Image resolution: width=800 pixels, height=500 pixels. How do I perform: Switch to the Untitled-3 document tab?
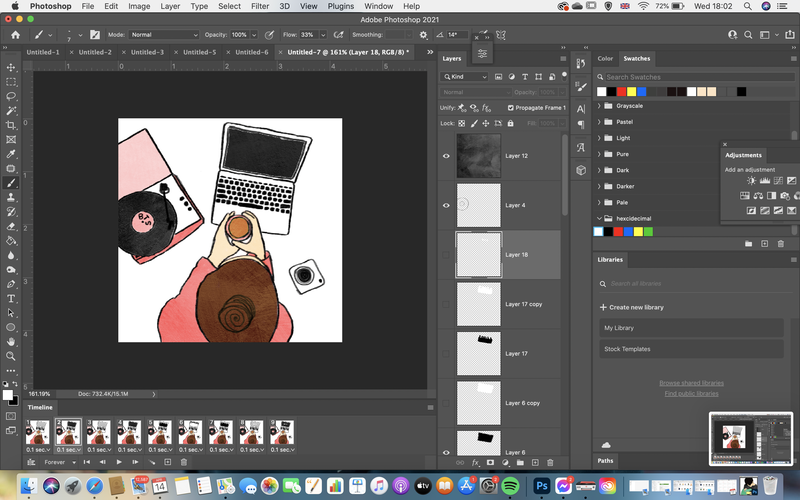[147, 52]
